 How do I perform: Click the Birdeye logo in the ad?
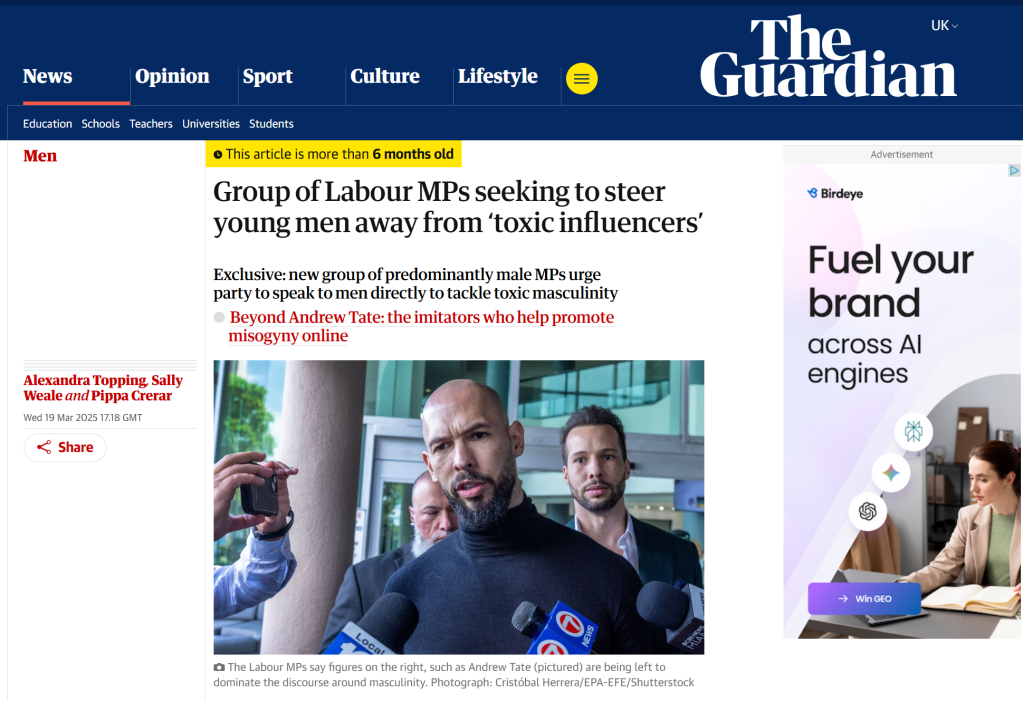tap(835, 193)
